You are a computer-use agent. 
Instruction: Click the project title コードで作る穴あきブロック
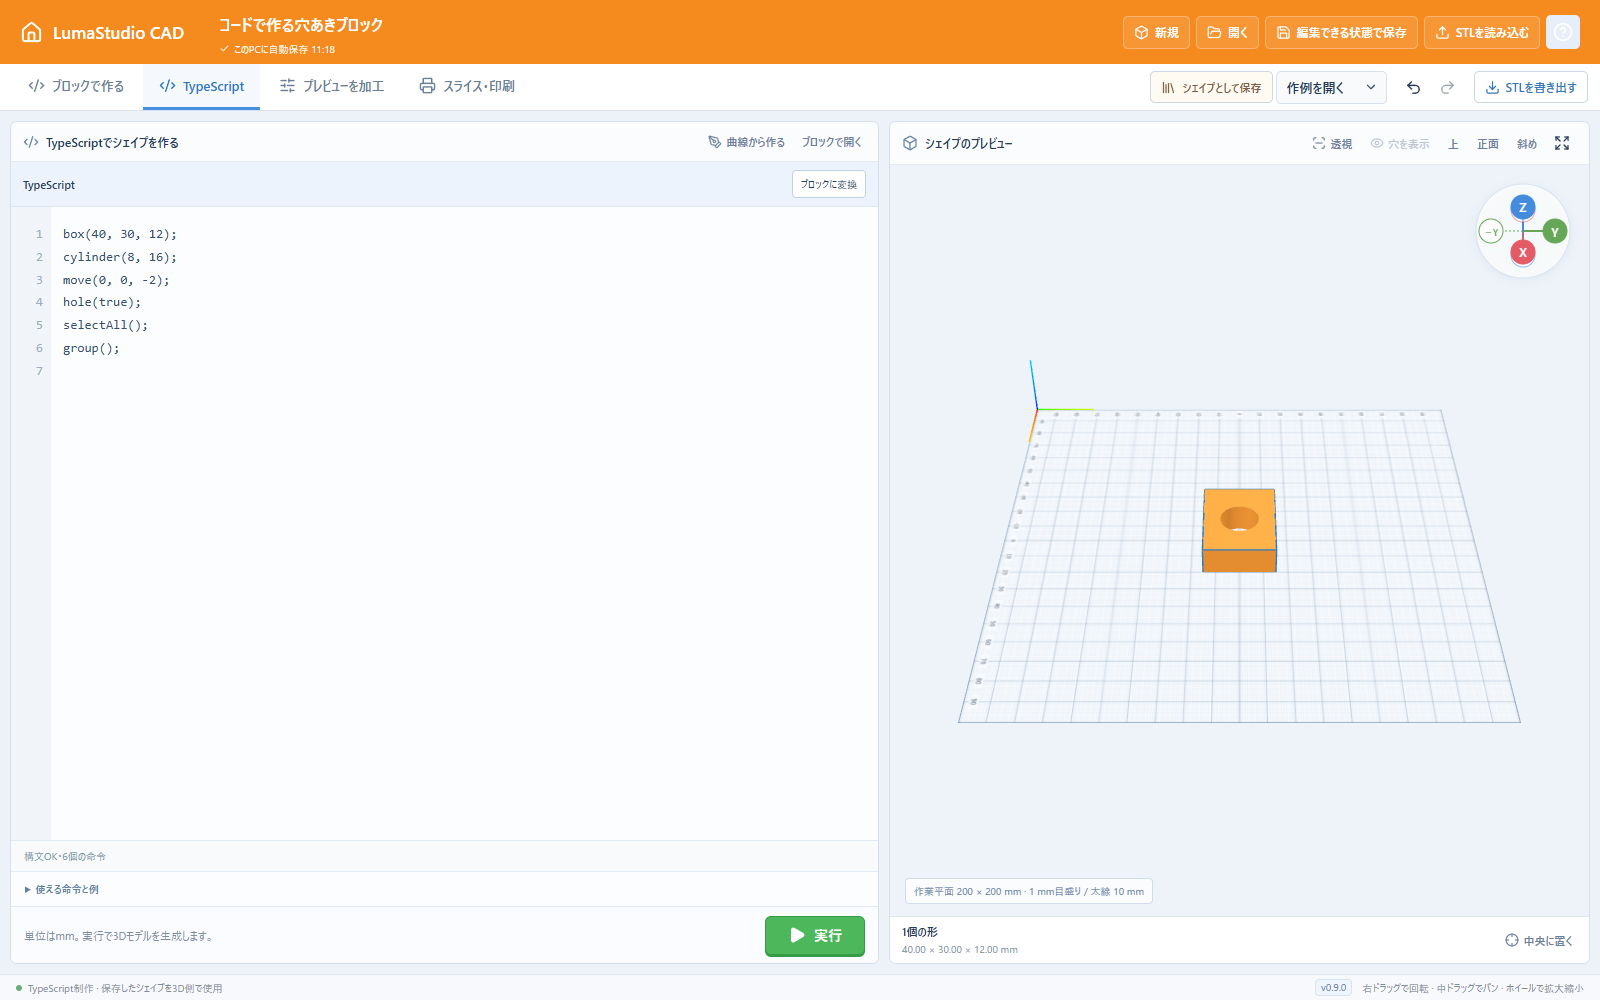tap(301, 25)
